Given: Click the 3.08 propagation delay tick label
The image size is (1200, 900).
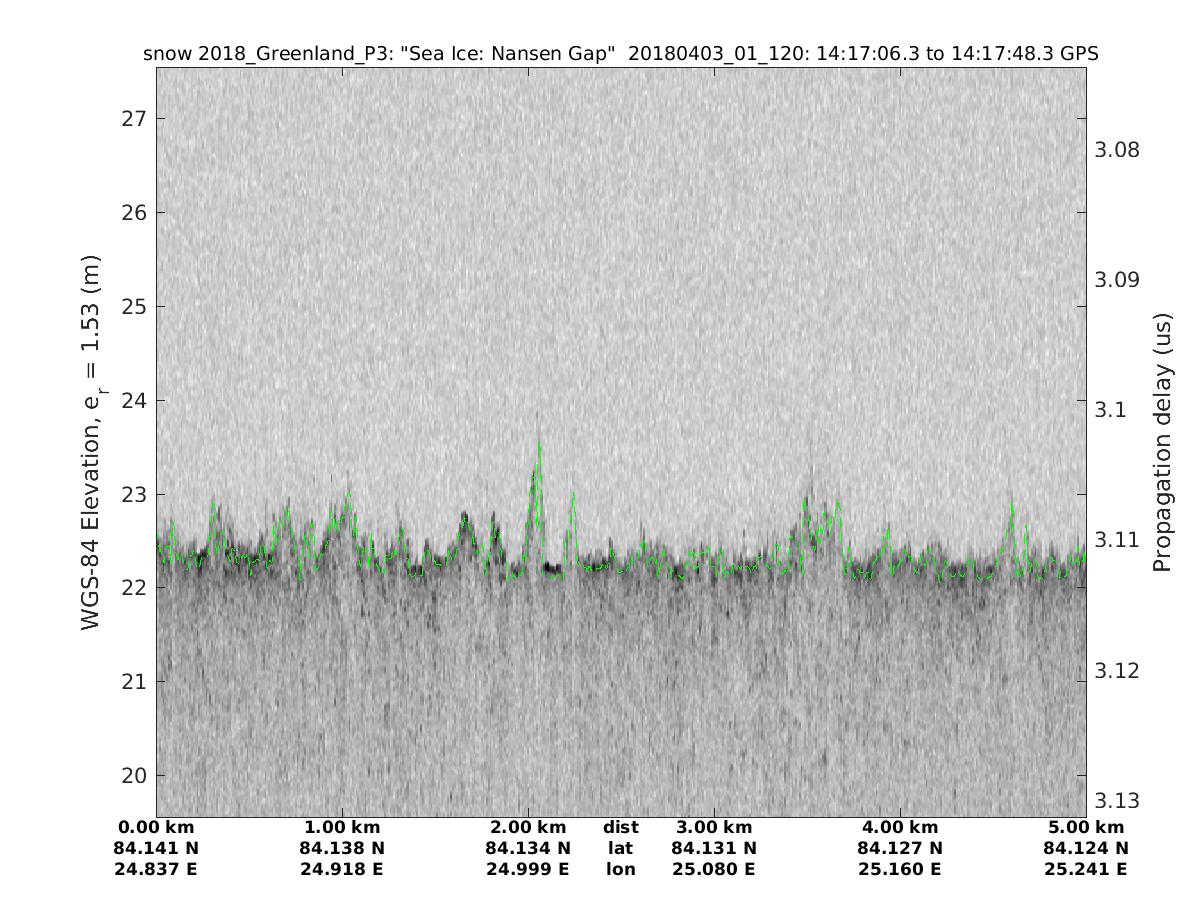Looking at the screenshot, I should pos(1117,150).
